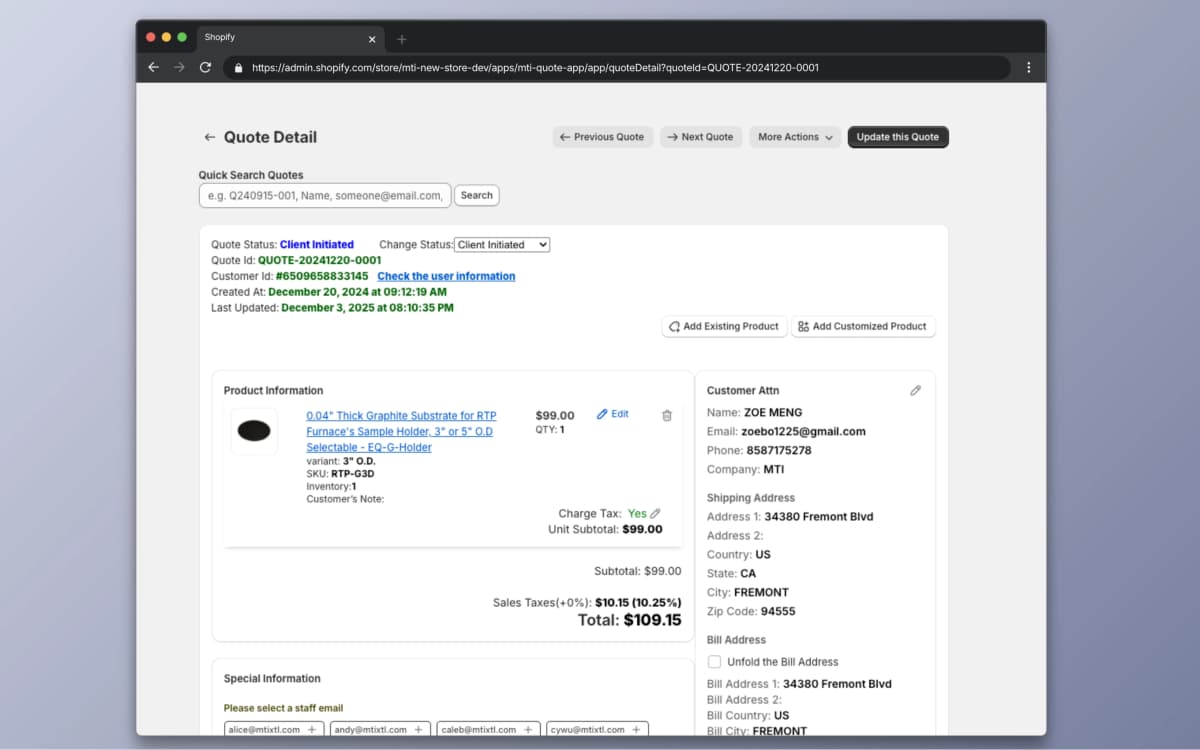The width and height of the screenshot is (1200, 750).
Task: Click the Update this Quote button
Action: click(x=897, y=137)
